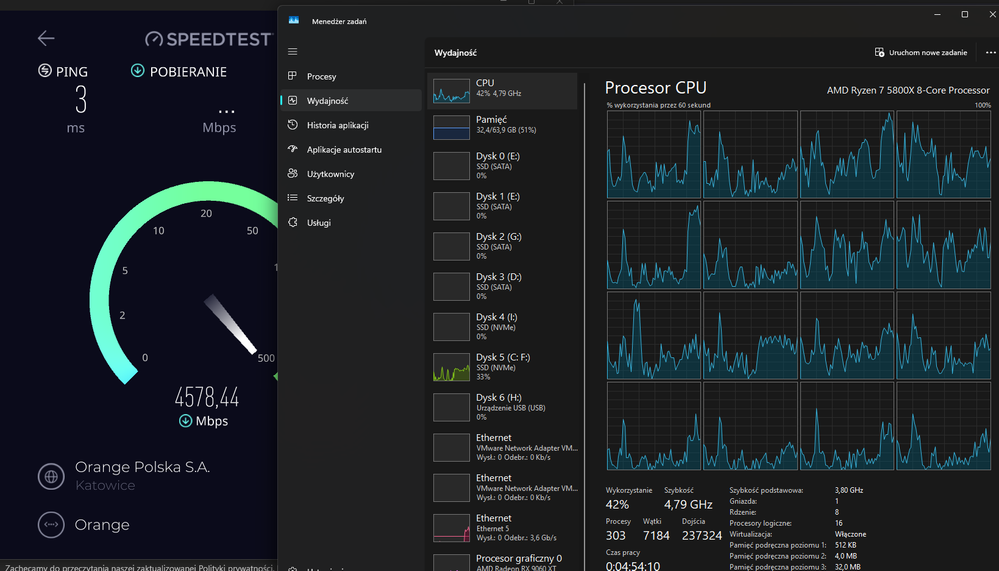Click the Wykorzystanie 42% value

tap(617, 505)
